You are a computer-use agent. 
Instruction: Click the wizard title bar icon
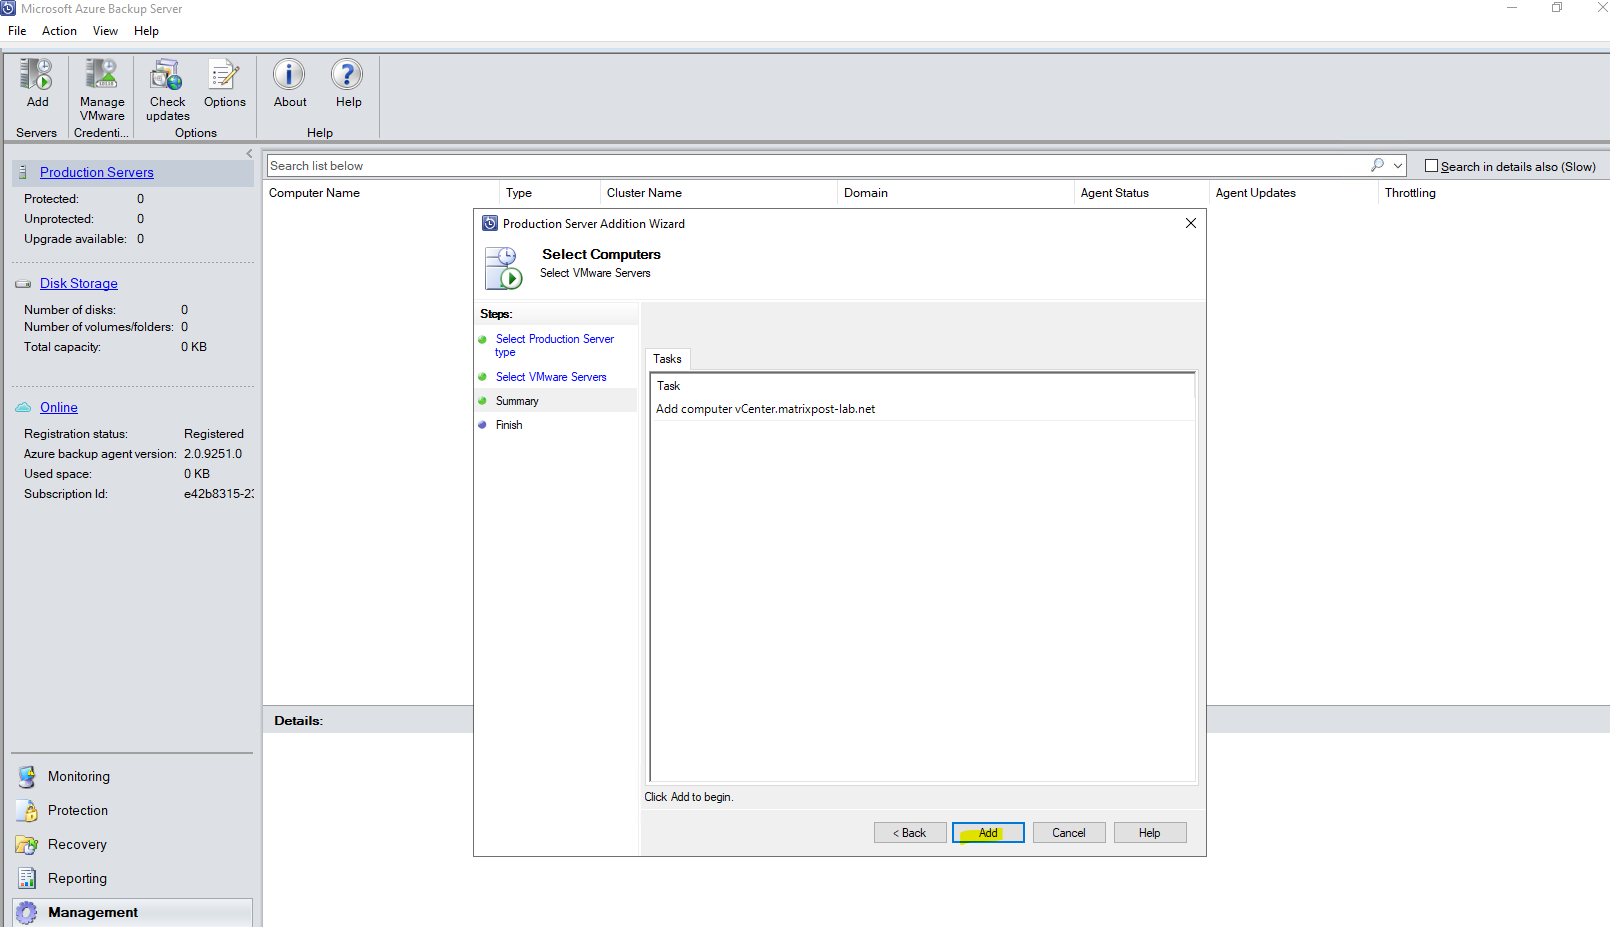coord(490,223)
